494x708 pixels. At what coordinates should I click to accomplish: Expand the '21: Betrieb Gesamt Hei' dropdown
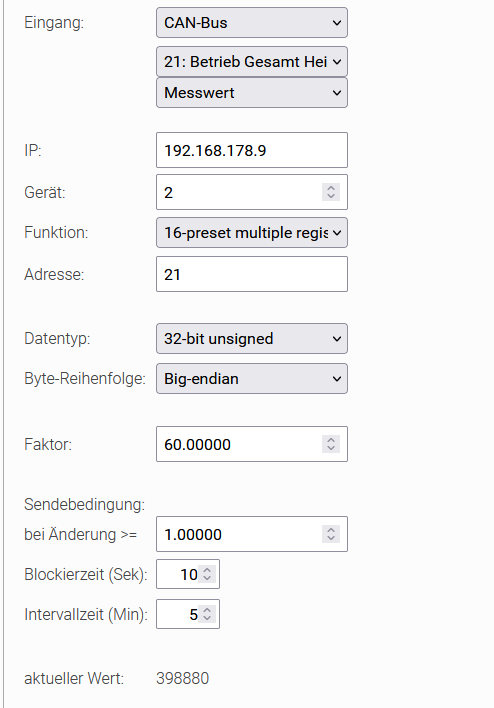[x=252, y=61]
